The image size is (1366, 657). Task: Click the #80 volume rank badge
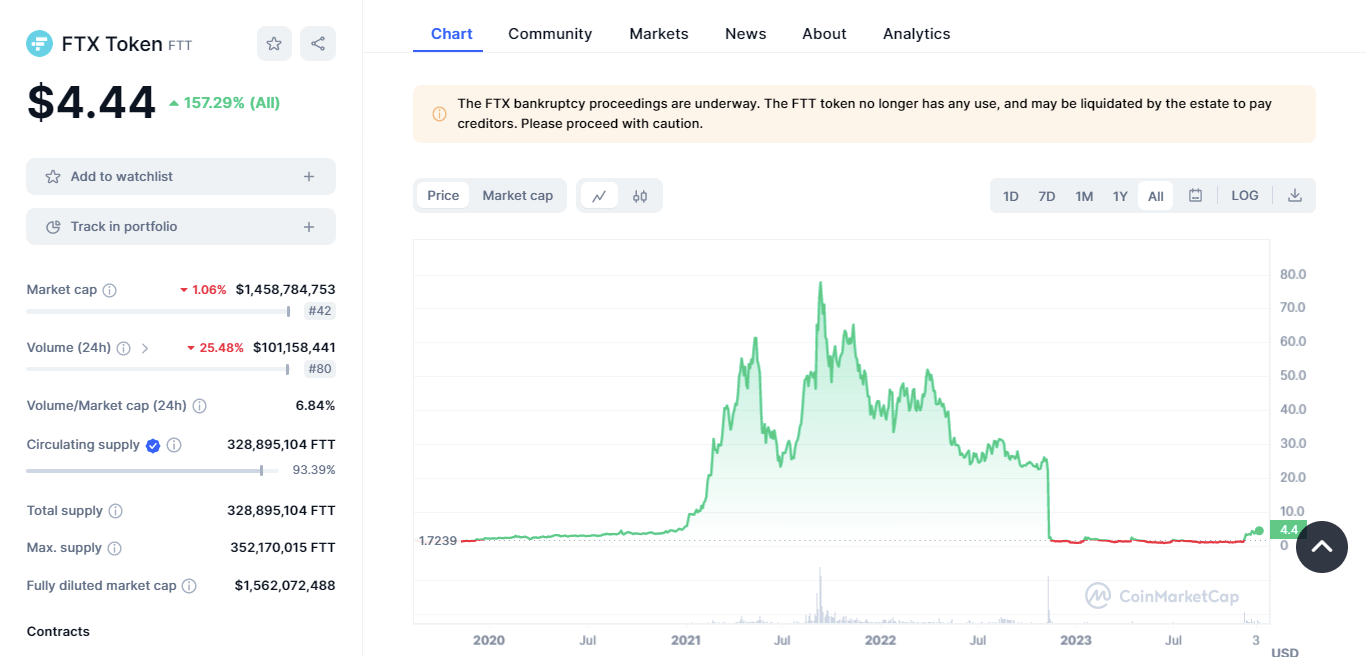pyautogui.click(x=320, y=369)
